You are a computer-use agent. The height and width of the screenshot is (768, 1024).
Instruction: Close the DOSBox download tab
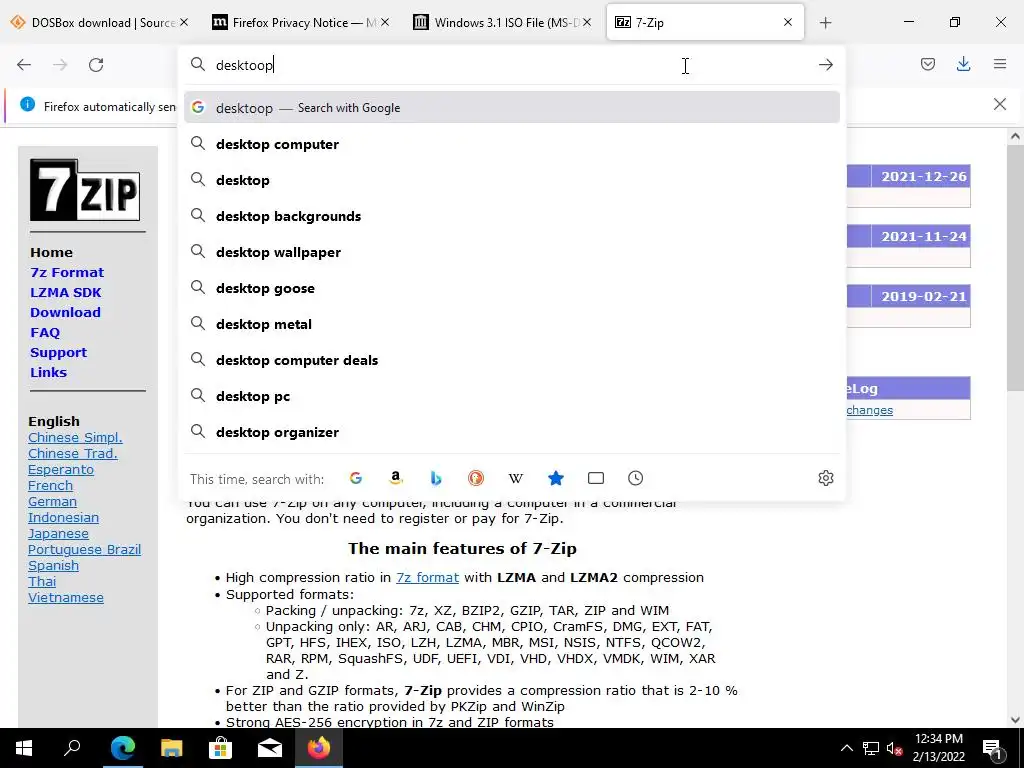(184, 22)
